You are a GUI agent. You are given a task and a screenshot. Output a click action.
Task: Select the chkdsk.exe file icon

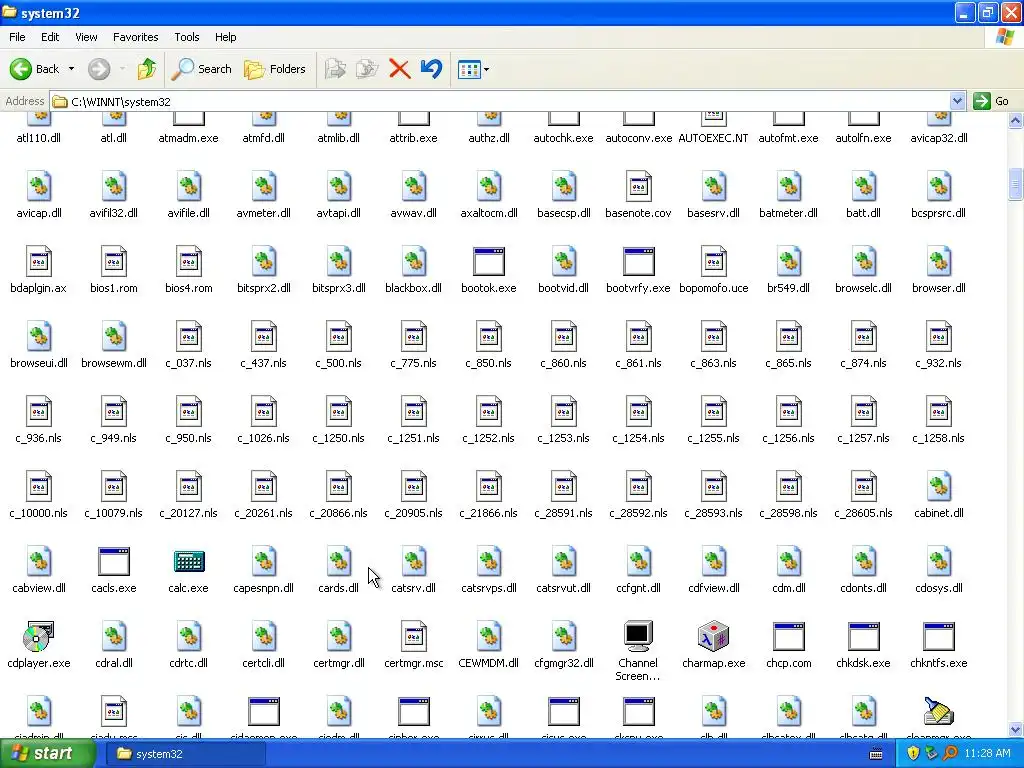coord(863,637)
